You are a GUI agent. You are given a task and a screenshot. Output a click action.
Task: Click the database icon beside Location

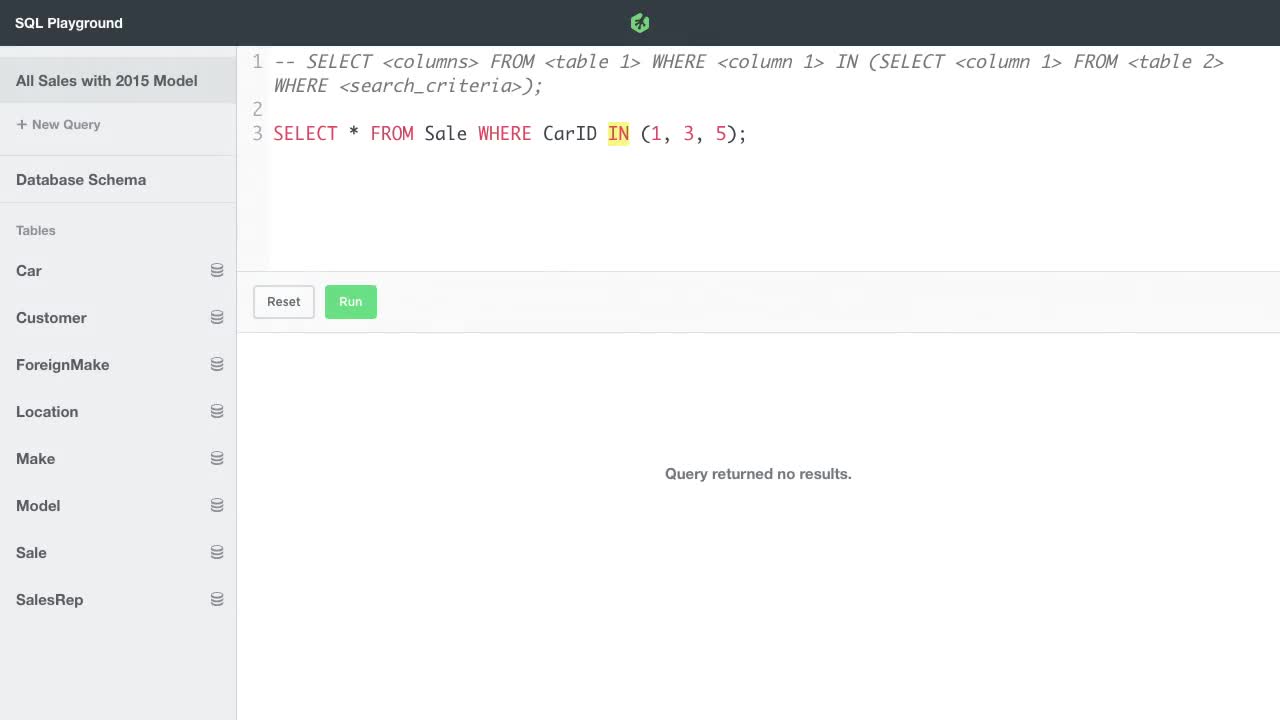(x=217, y=411)
